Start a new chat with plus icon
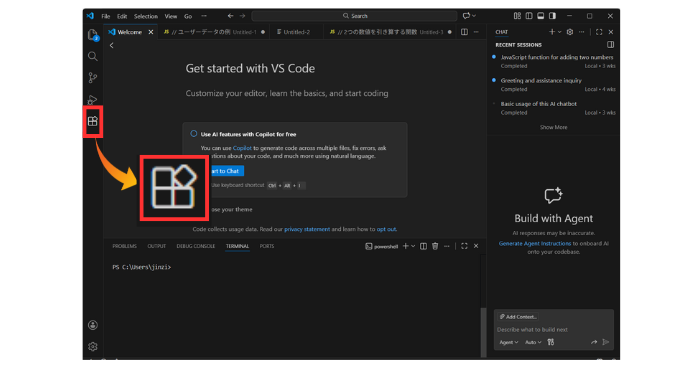 [552, 32]
